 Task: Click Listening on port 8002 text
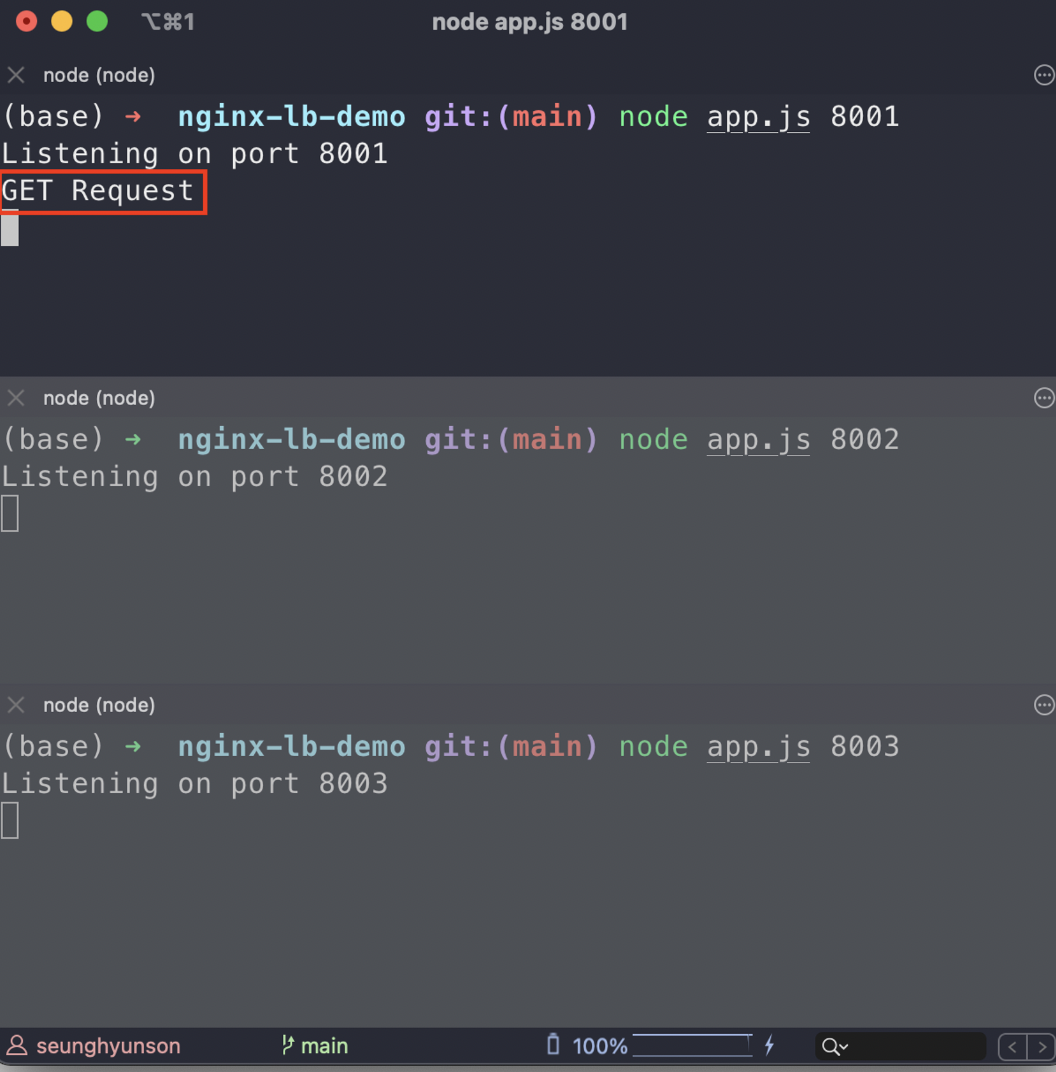pos(195,477)
